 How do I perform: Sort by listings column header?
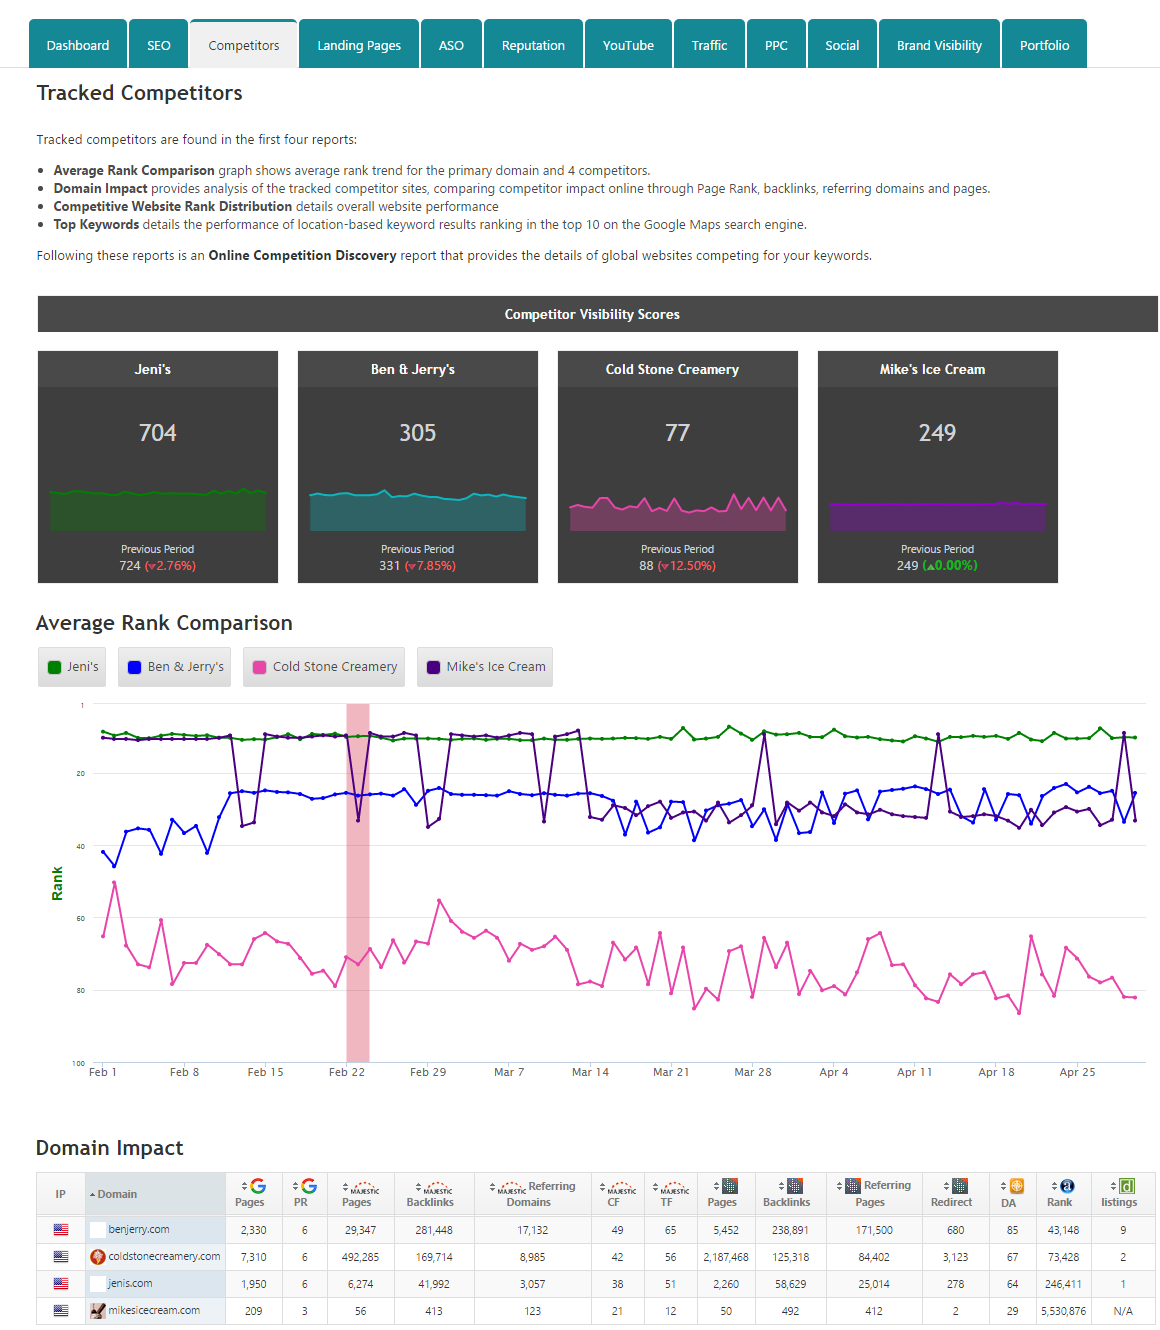click(1120, 1194)
